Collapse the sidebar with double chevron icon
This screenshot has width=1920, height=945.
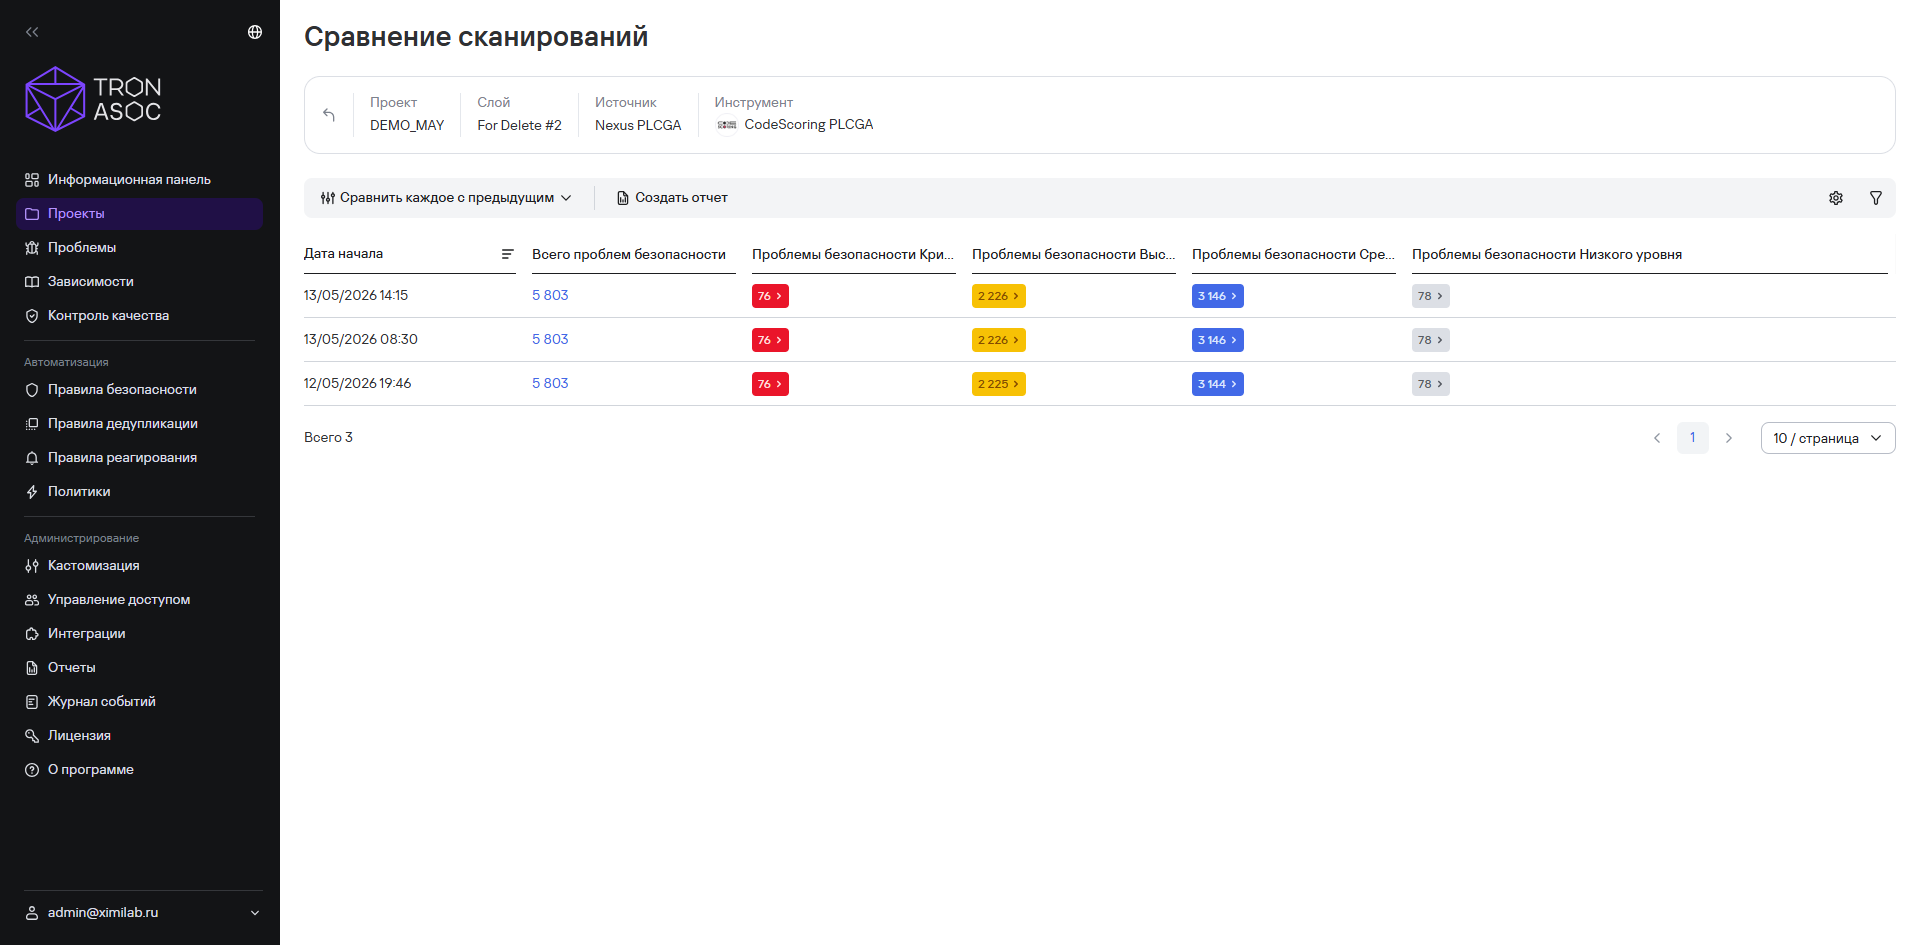coord(32,32)
